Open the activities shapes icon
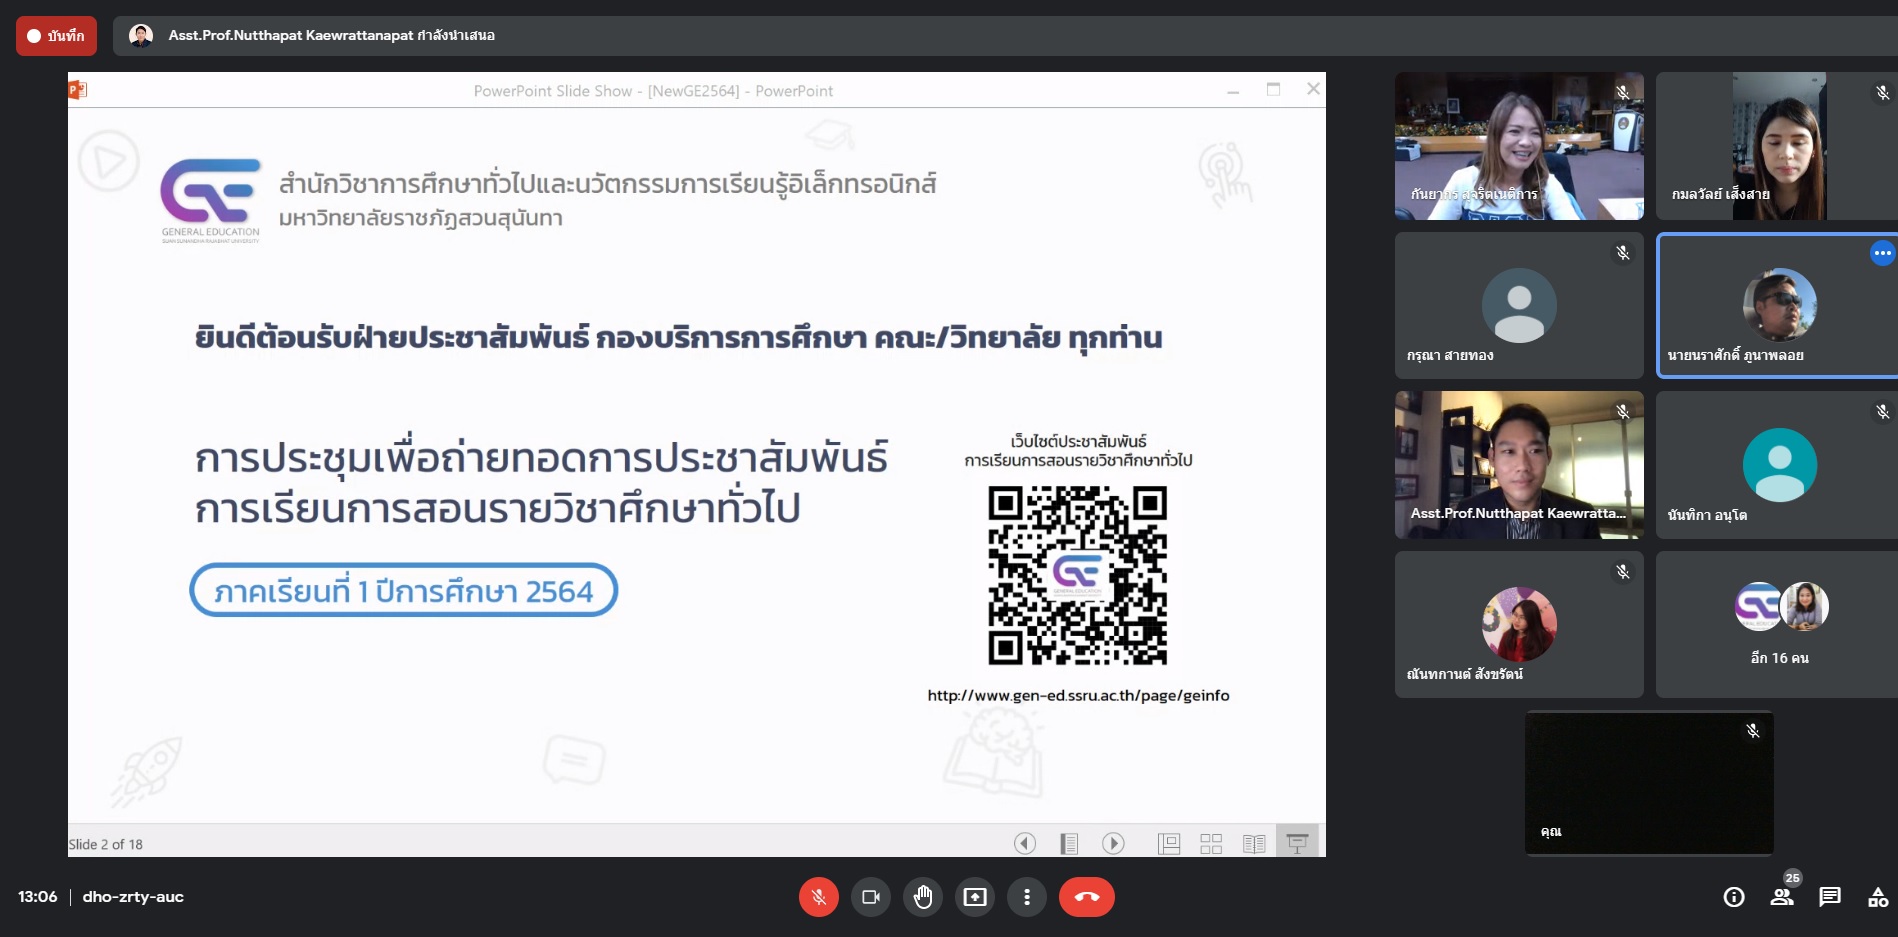 (1877, 897)
